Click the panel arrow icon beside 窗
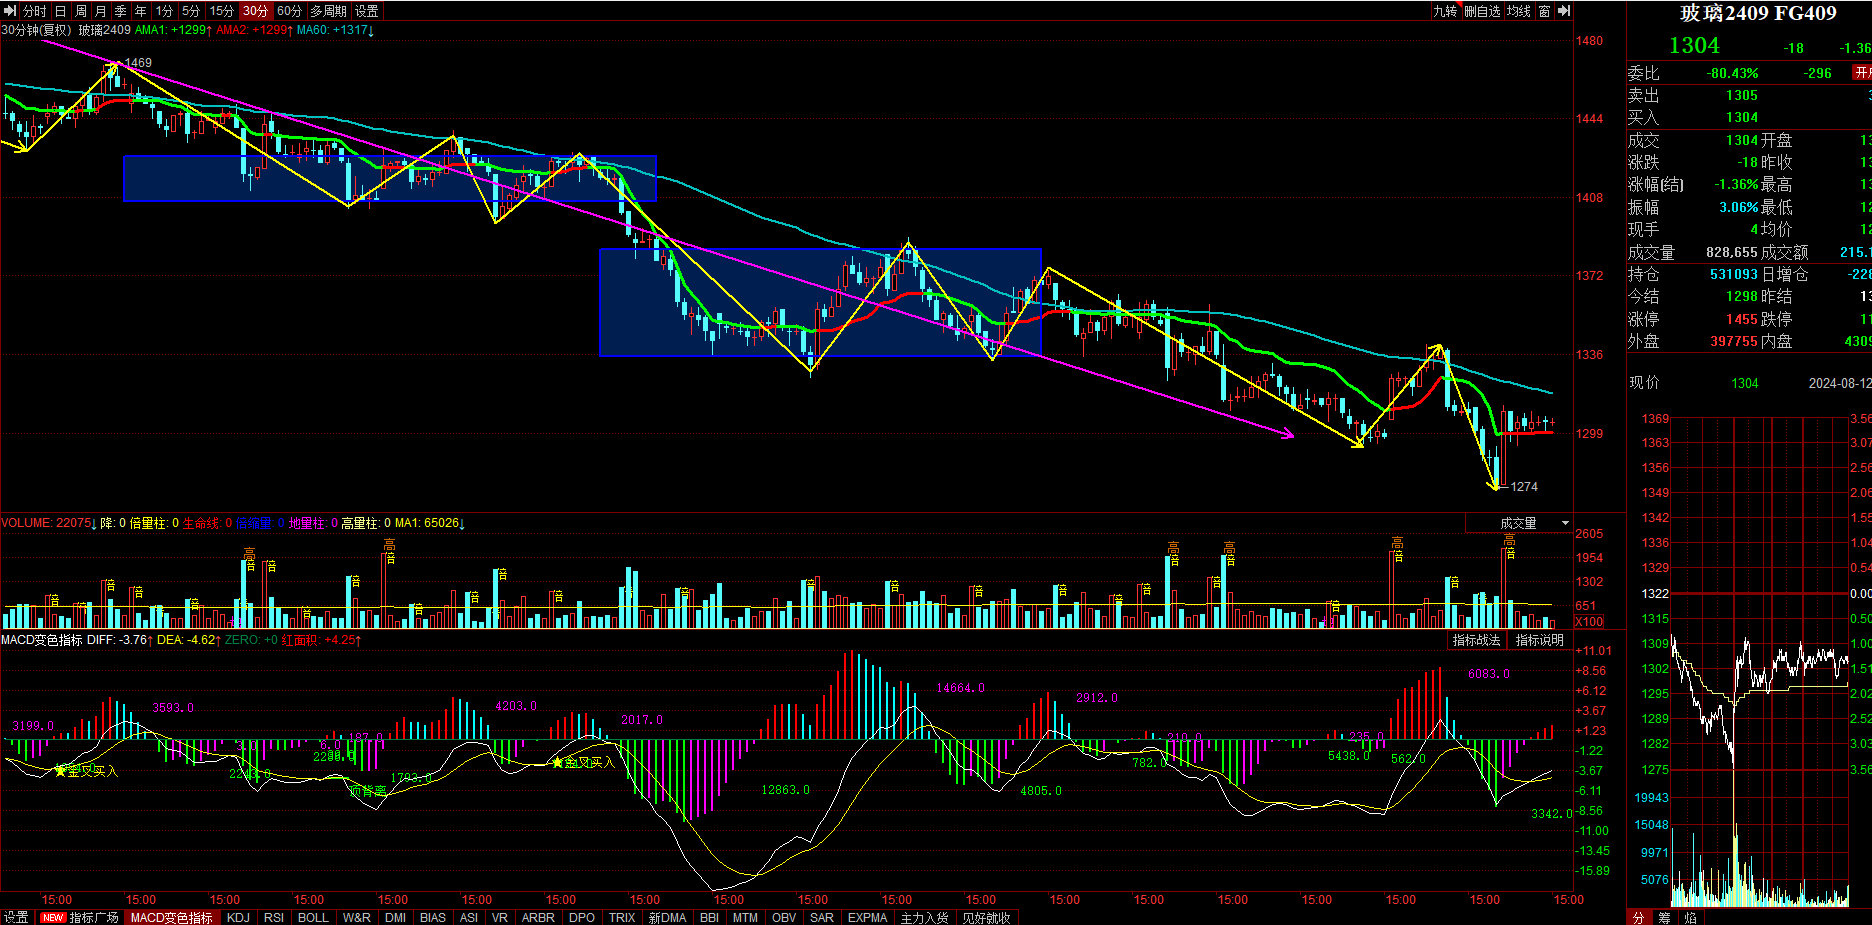The width and height of the screenshot is (1872, 925). tap(1564, 11)
